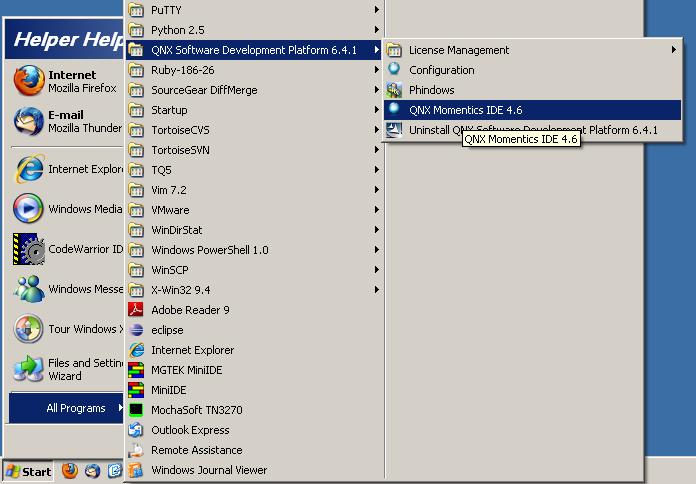Click the Phindows icon
Image resolution: width=696 pixels, height=484 pixels.
tap(394, 90)
